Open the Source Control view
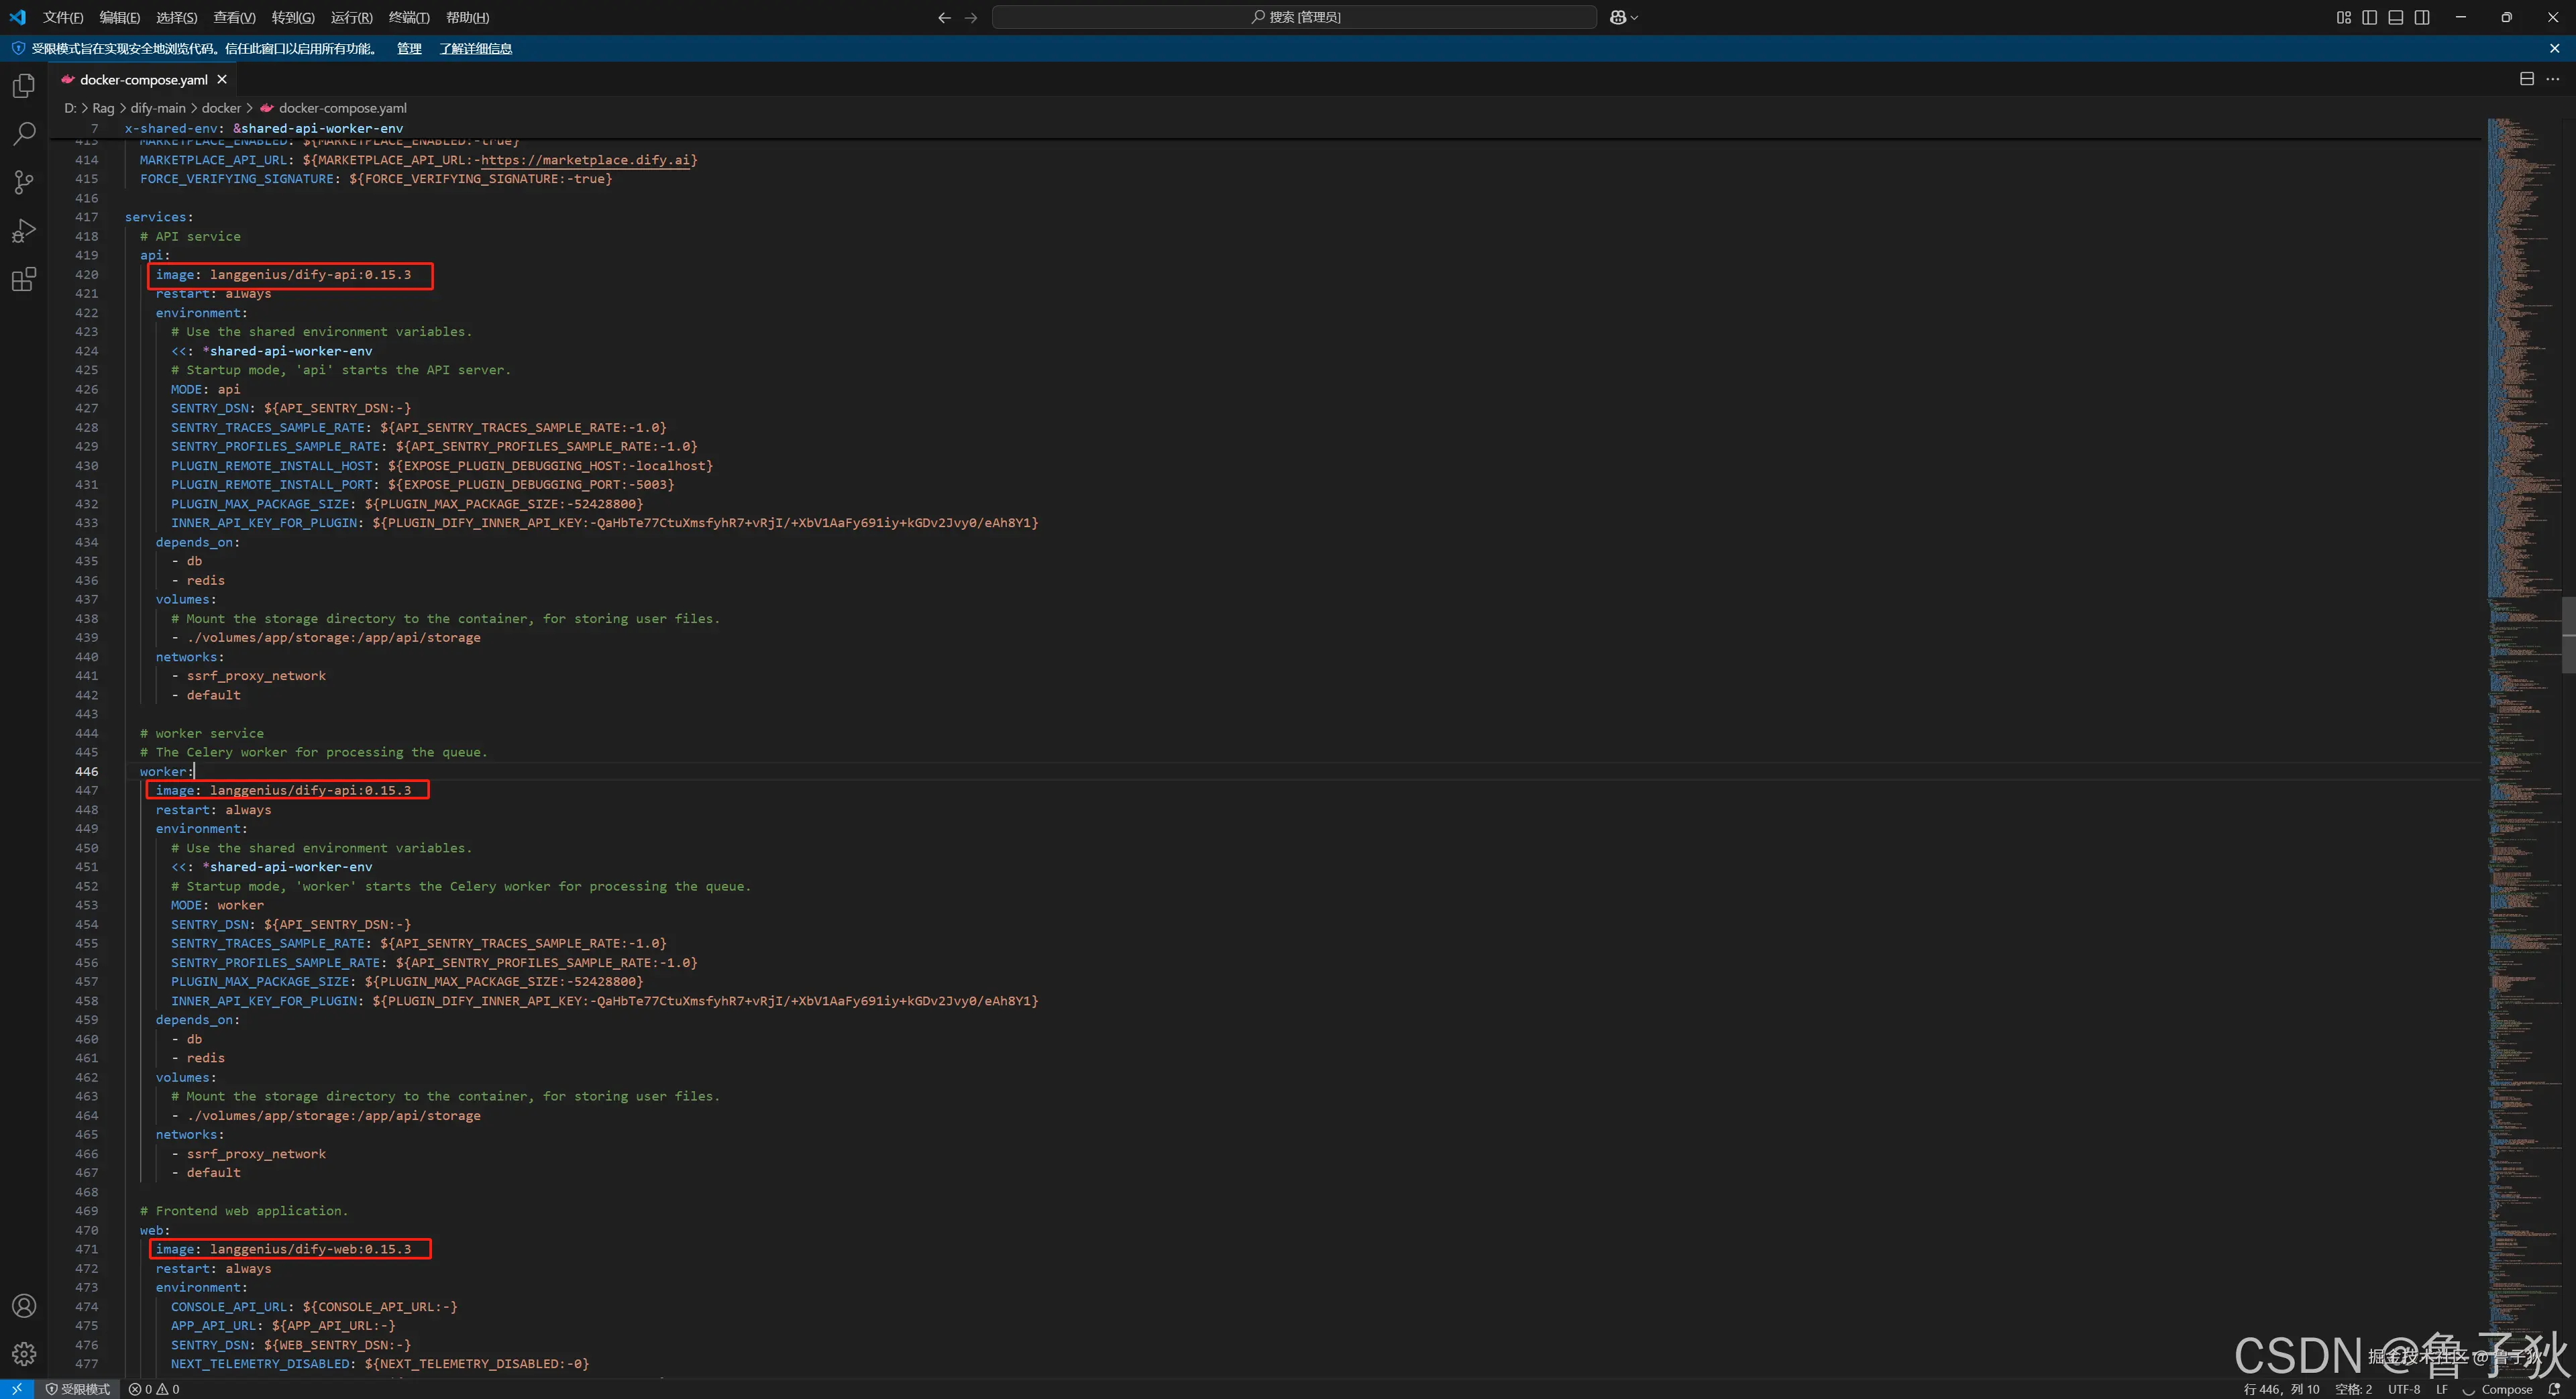This screenshot has height=1399, width=2576. [24, 182]
